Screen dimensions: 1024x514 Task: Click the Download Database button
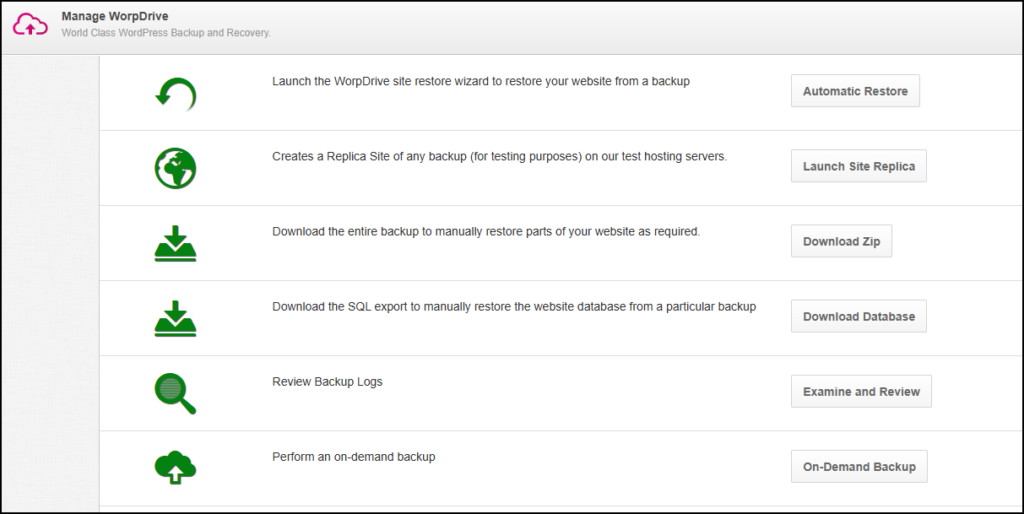858,316
